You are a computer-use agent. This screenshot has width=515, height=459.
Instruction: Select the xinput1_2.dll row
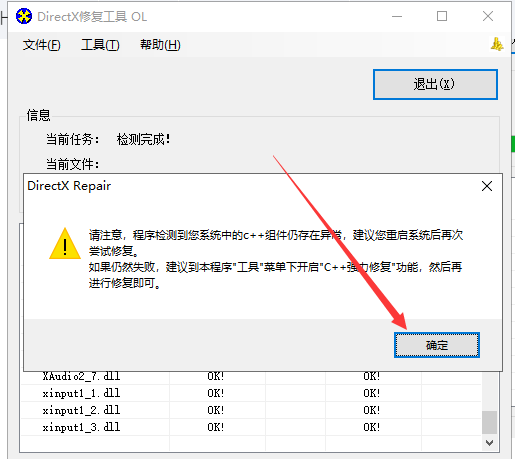pyautogui.click(x=251, y=410)
